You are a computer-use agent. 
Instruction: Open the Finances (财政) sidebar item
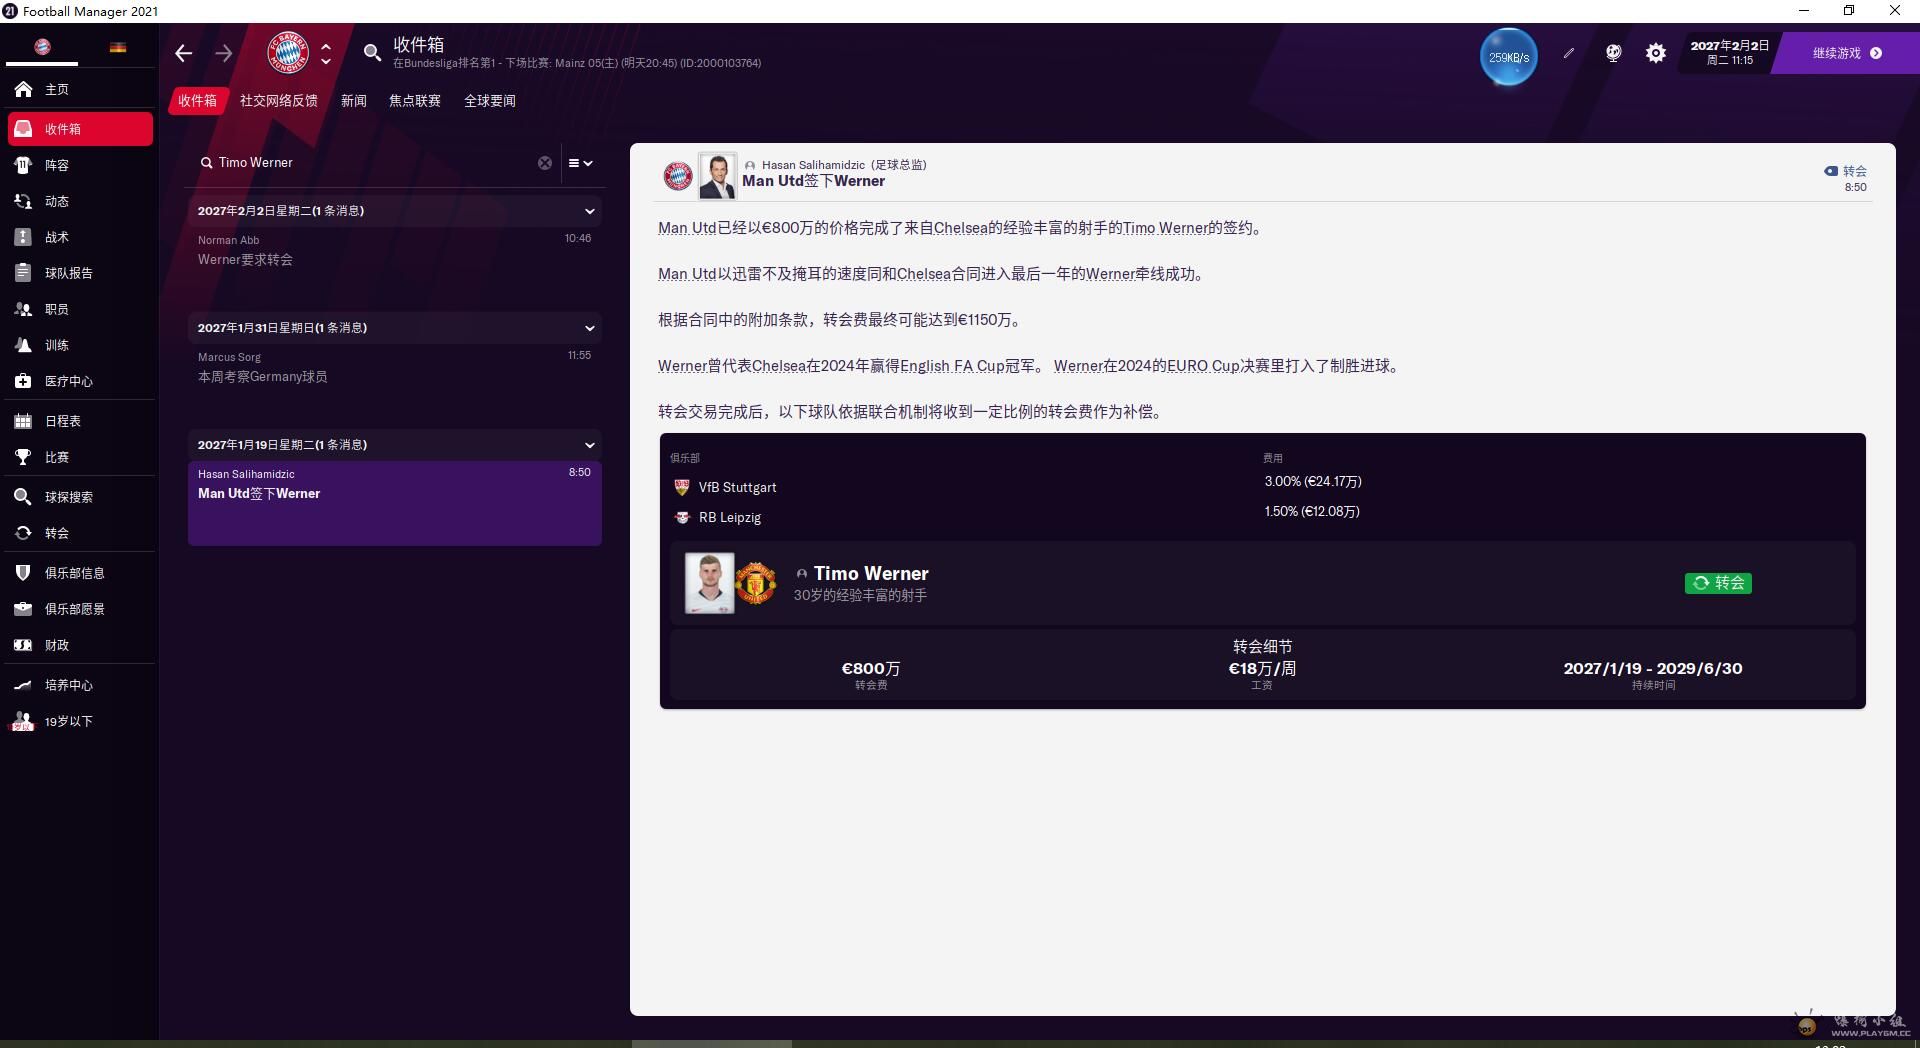(56, 645)
